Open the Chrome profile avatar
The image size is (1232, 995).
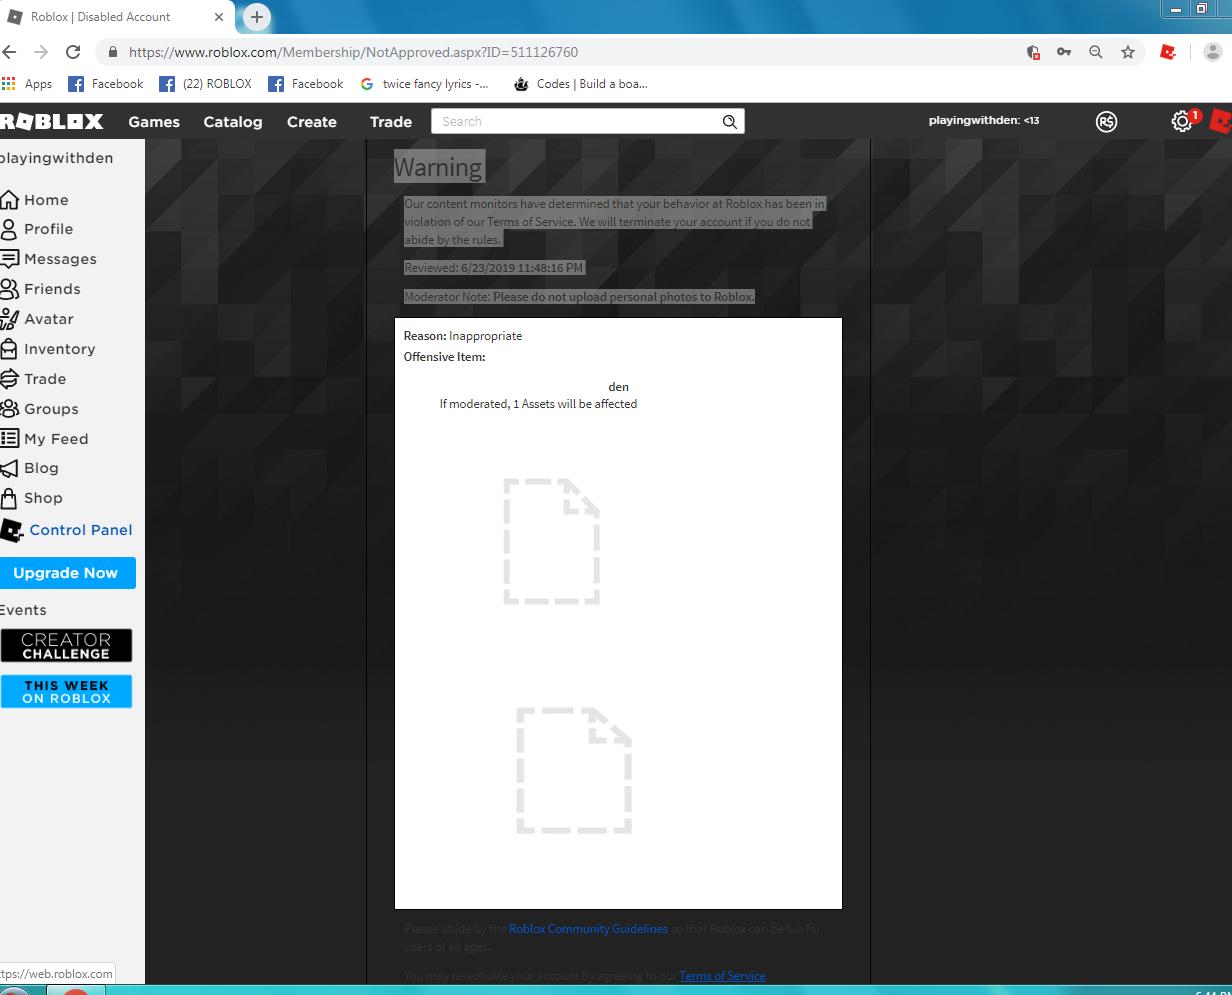tap(1214, 52)
